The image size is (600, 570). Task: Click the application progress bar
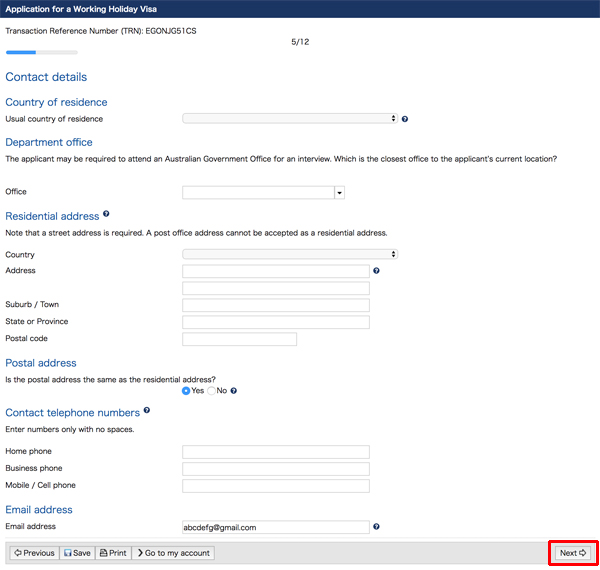[42, 52]
